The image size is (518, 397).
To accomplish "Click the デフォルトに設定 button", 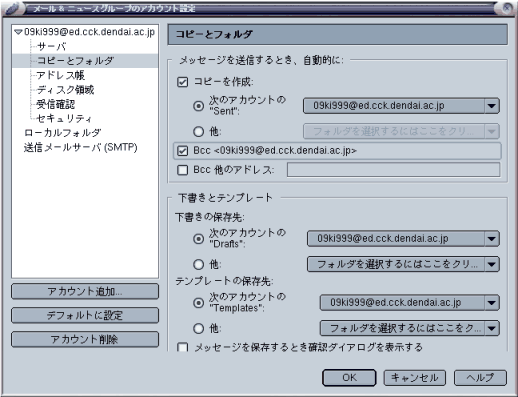I will [x=85, y=315].
